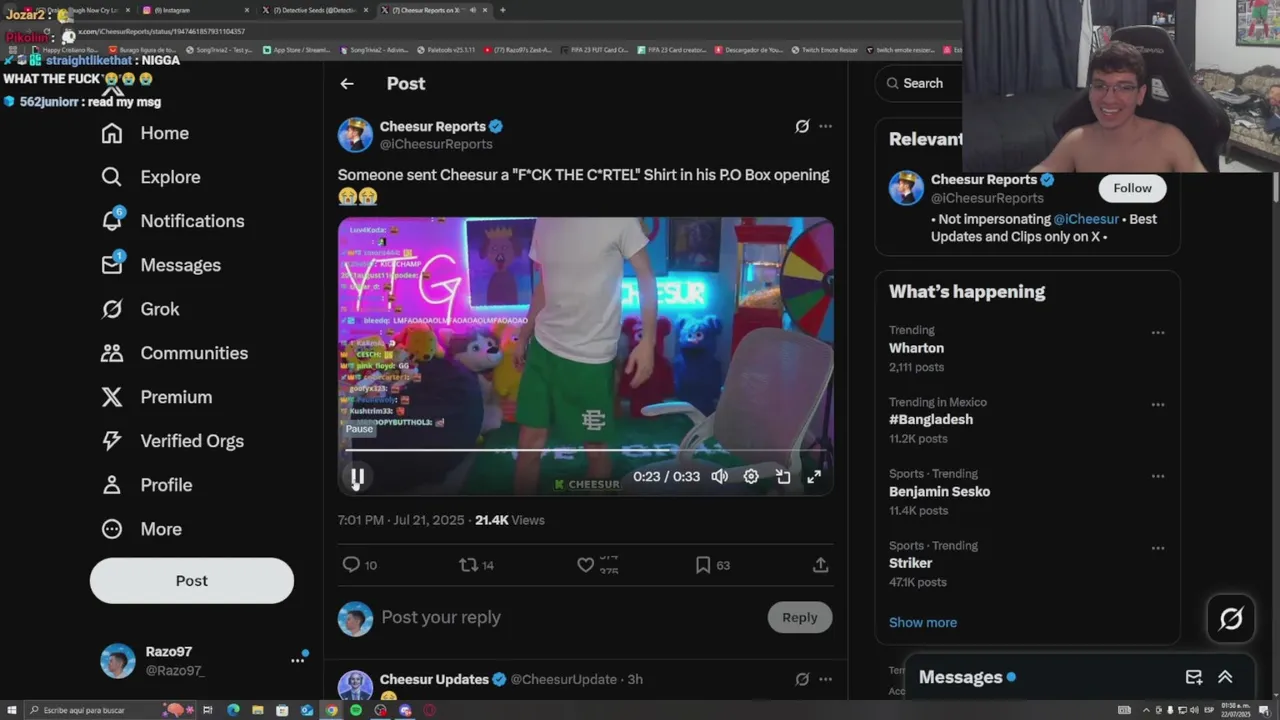Open the floating Grok button
Image resolution: width=1280 pixels, height=720 pixels.
(1231, 619)
